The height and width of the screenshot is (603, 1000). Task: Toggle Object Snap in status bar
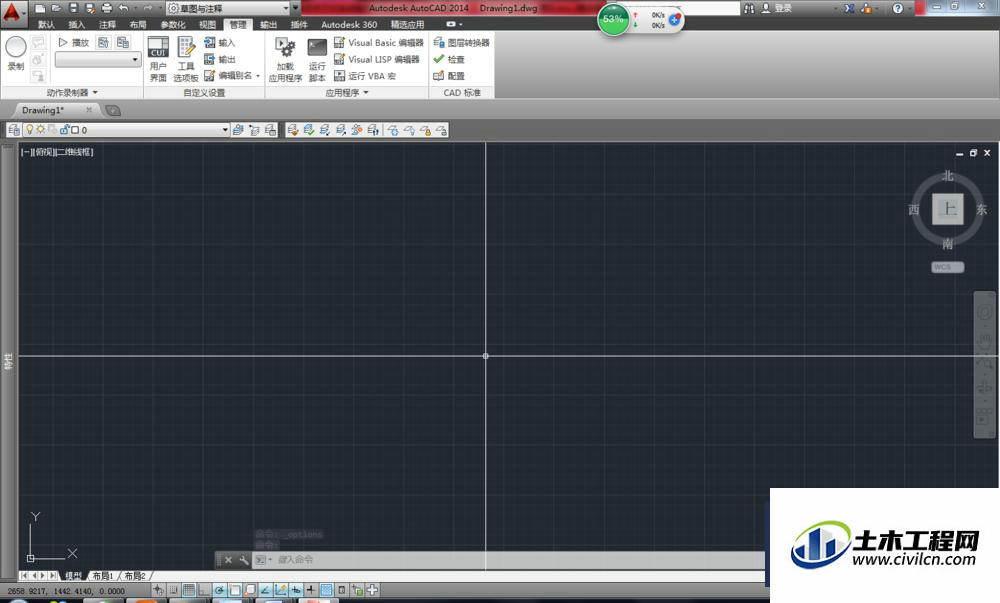coord(235,590)
